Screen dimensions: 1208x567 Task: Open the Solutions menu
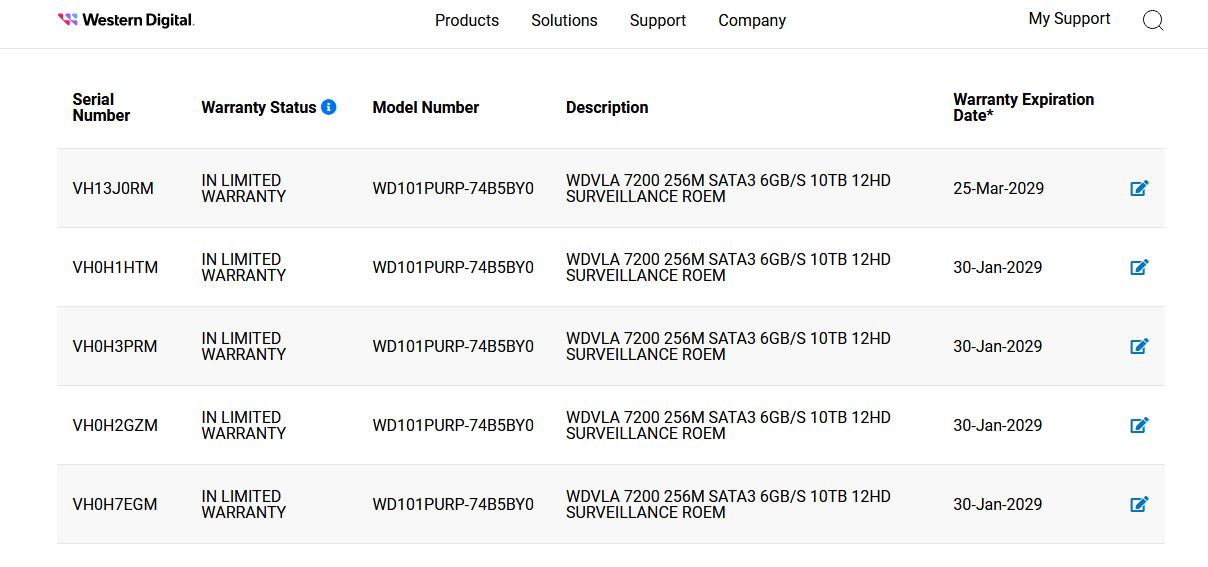[x=564, y=20]
